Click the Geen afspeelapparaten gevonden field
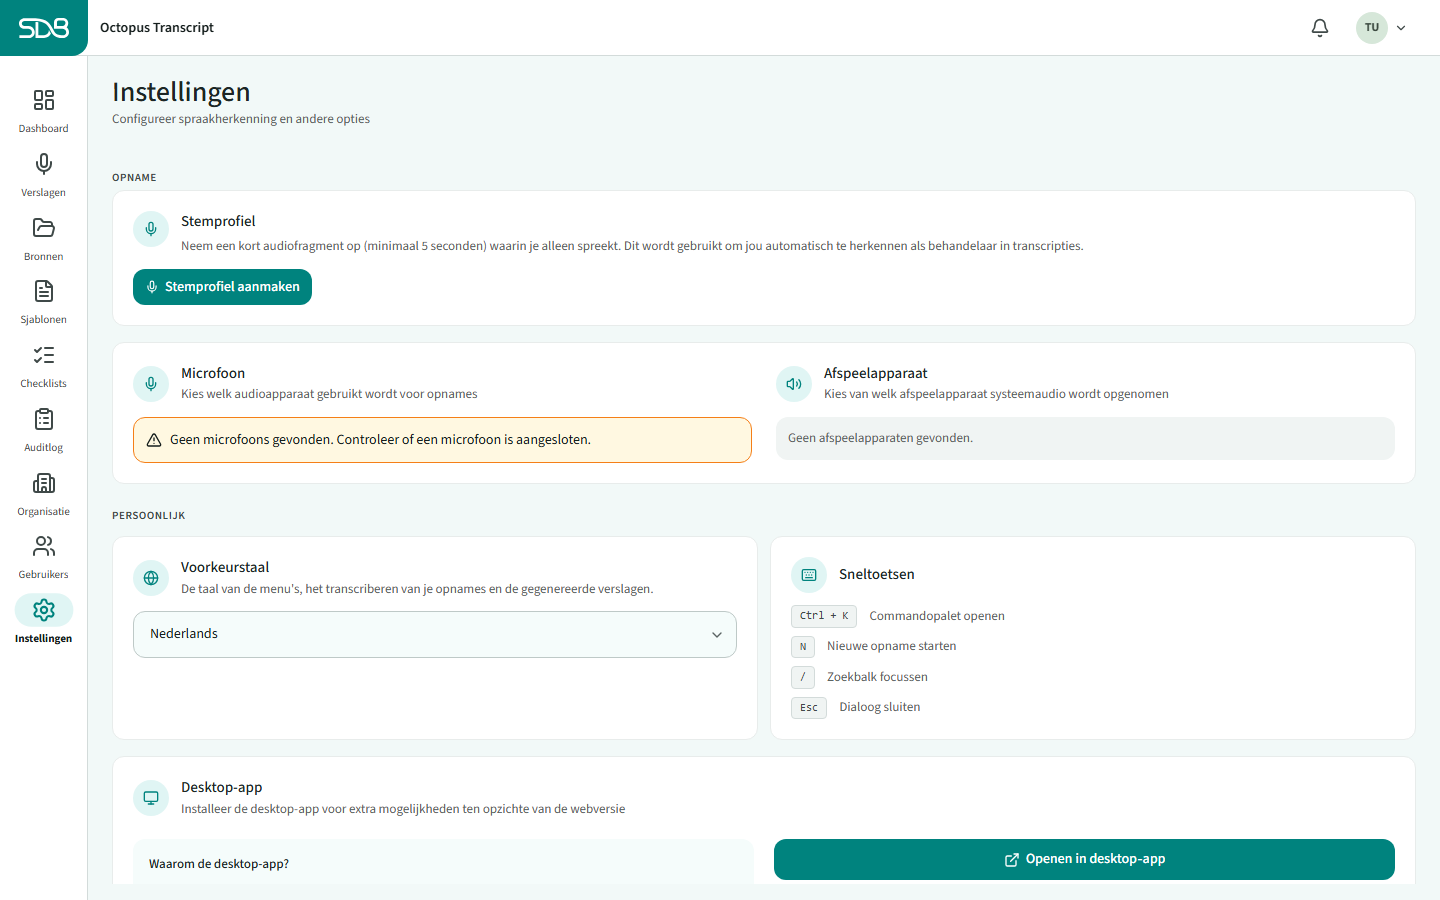This screenshot has height=900, width=1440. click(x=1085, y=438)
